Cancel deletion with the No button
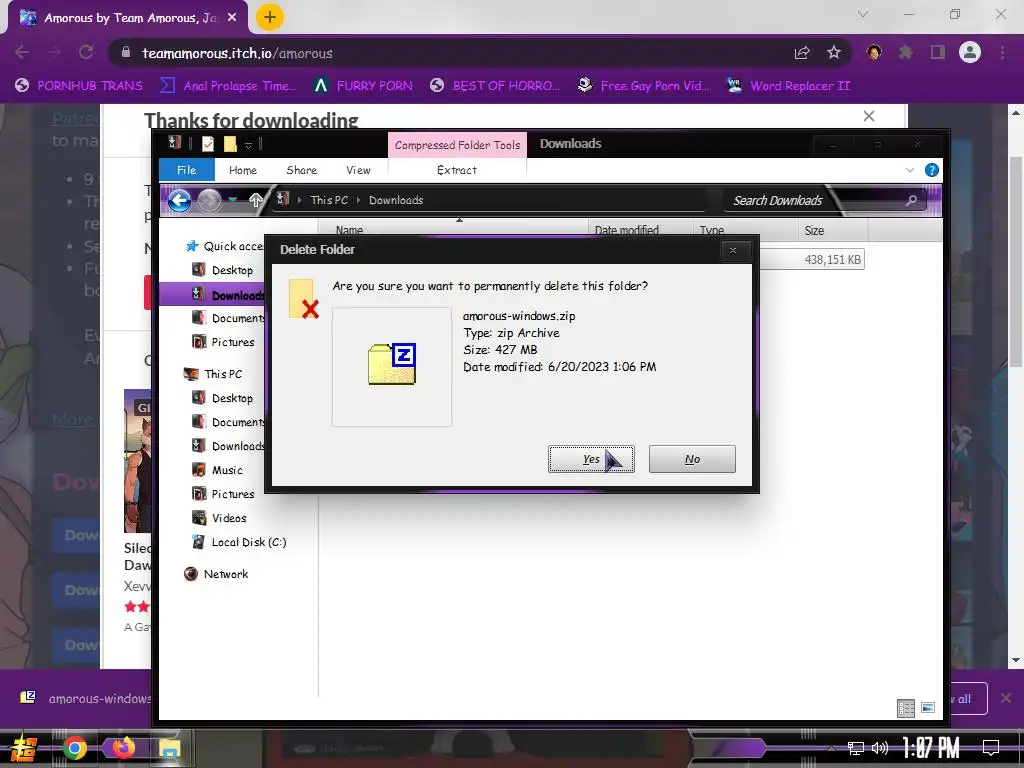1024x768 pixels. (x=692, y=459)
